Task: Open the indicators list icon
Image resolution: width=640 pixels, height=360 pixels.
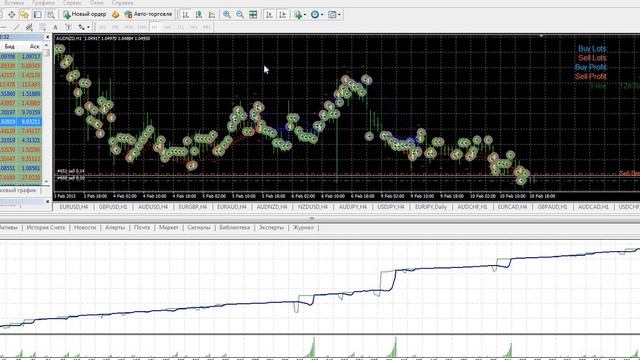Action: pyautogui.click(x=298, y=15)
